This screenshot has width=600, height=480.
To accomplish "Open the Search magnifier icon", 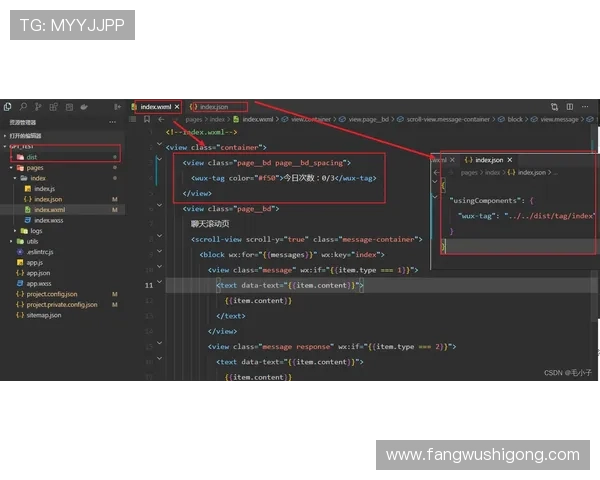I will click(23, 106).
